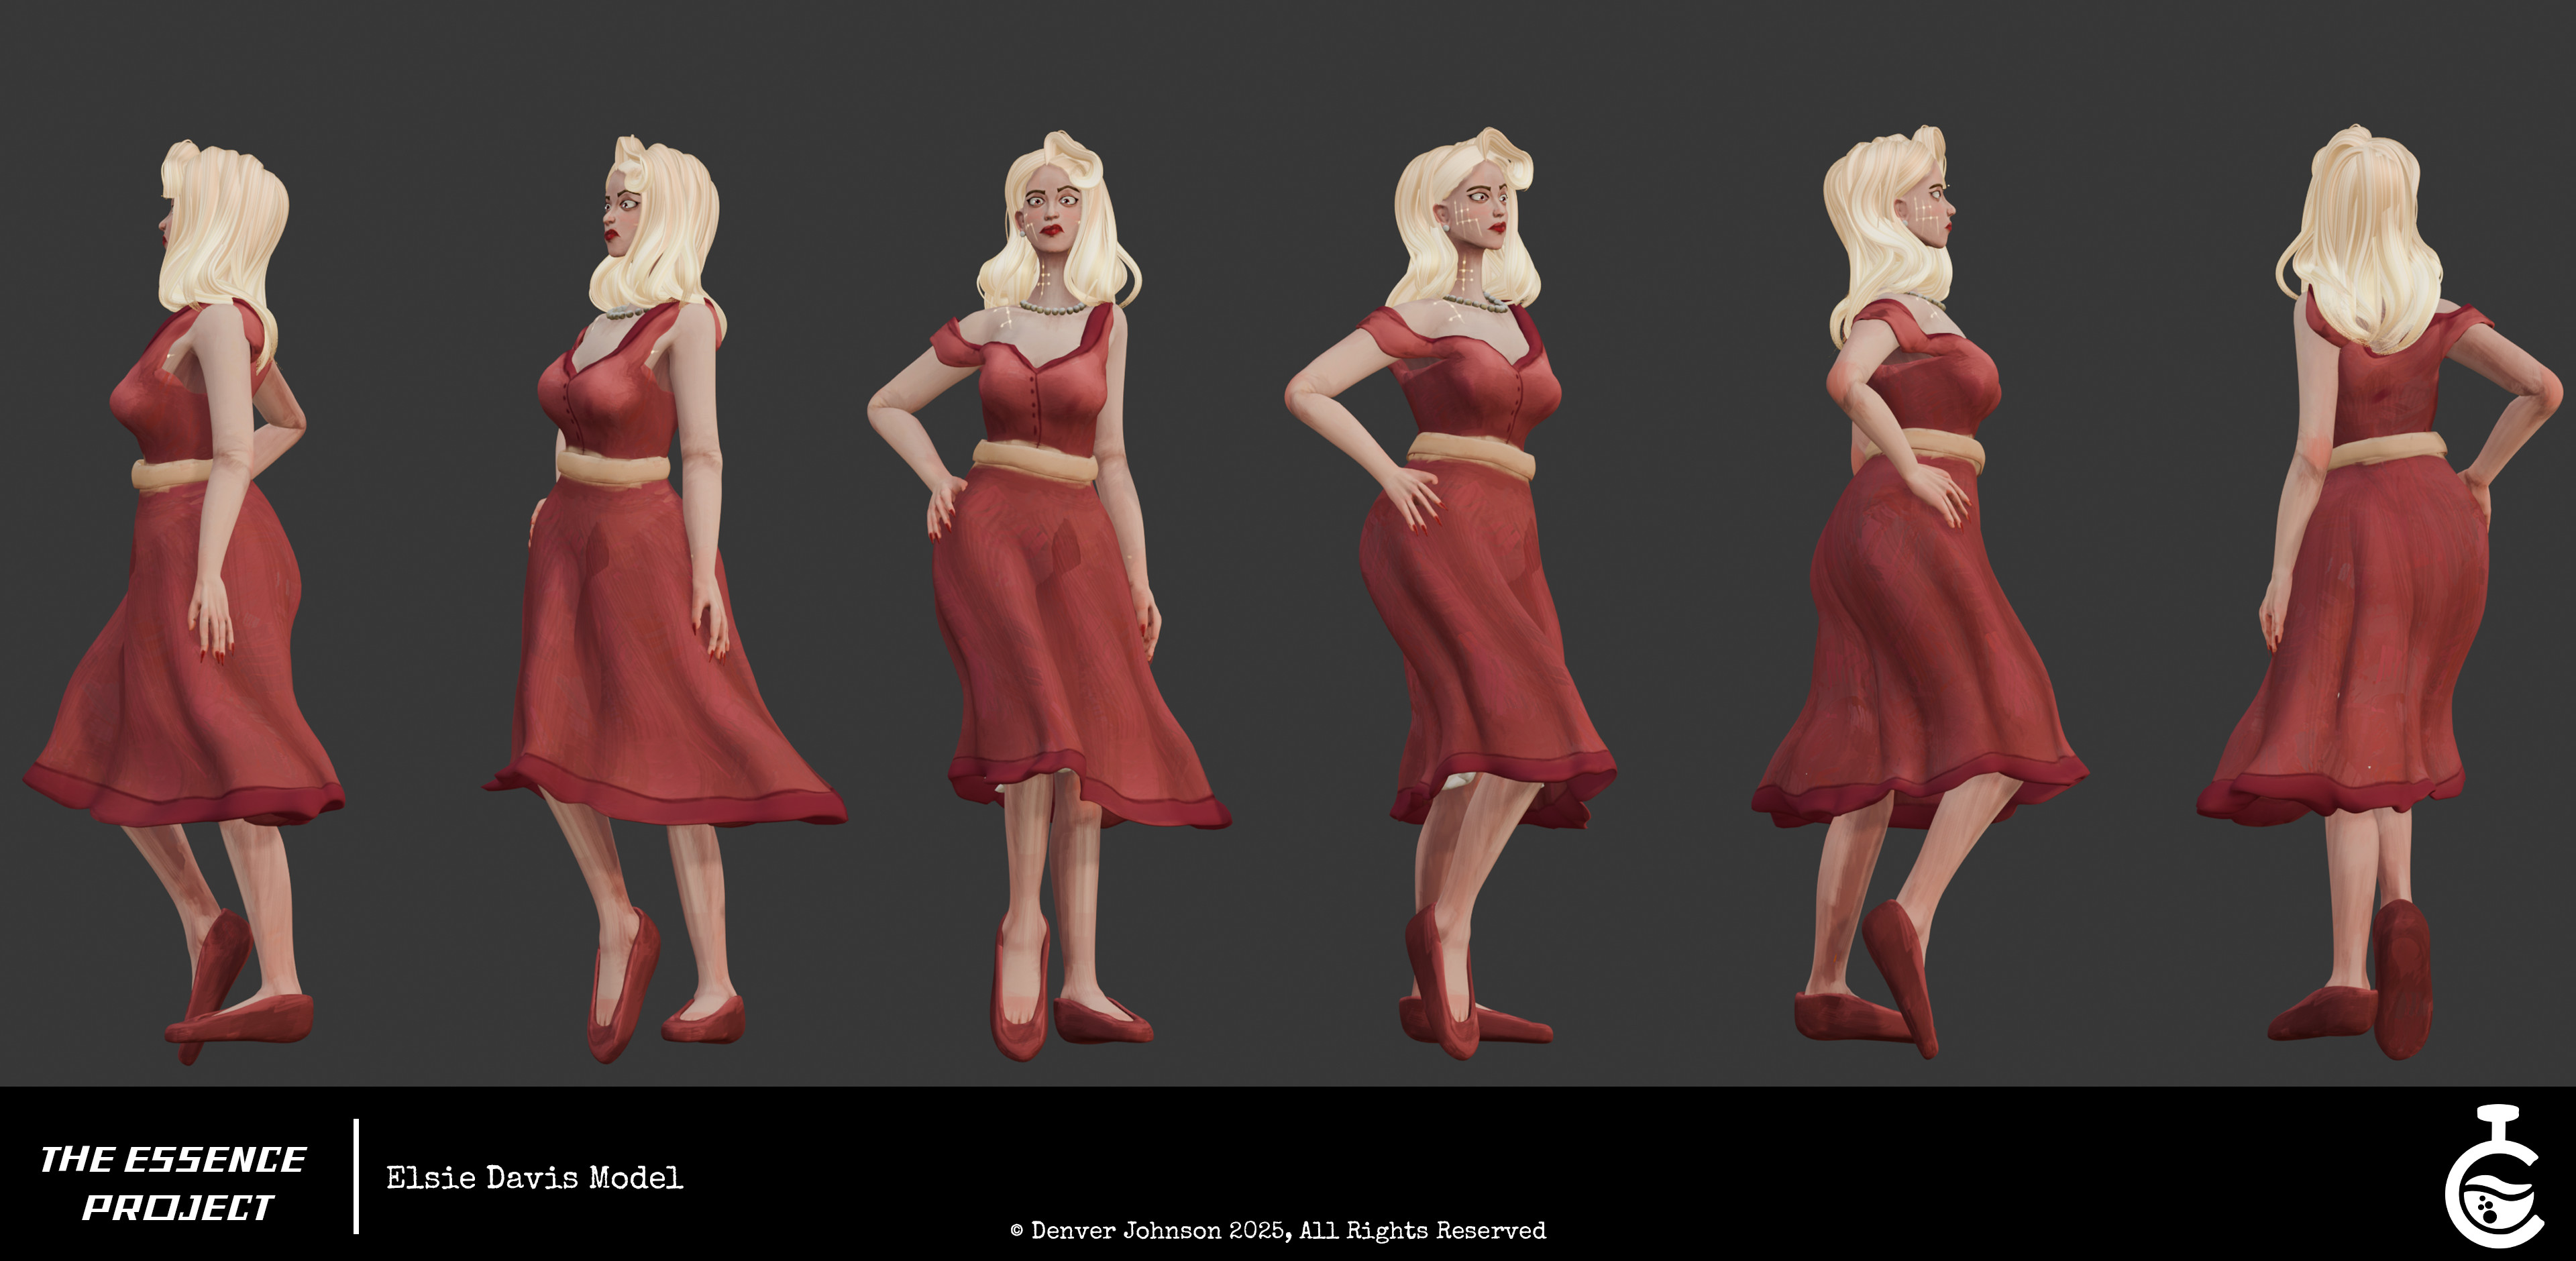This screenshot has width=2576, height=1261.
Task: Select the second model facing left
Action: (640, 600)
